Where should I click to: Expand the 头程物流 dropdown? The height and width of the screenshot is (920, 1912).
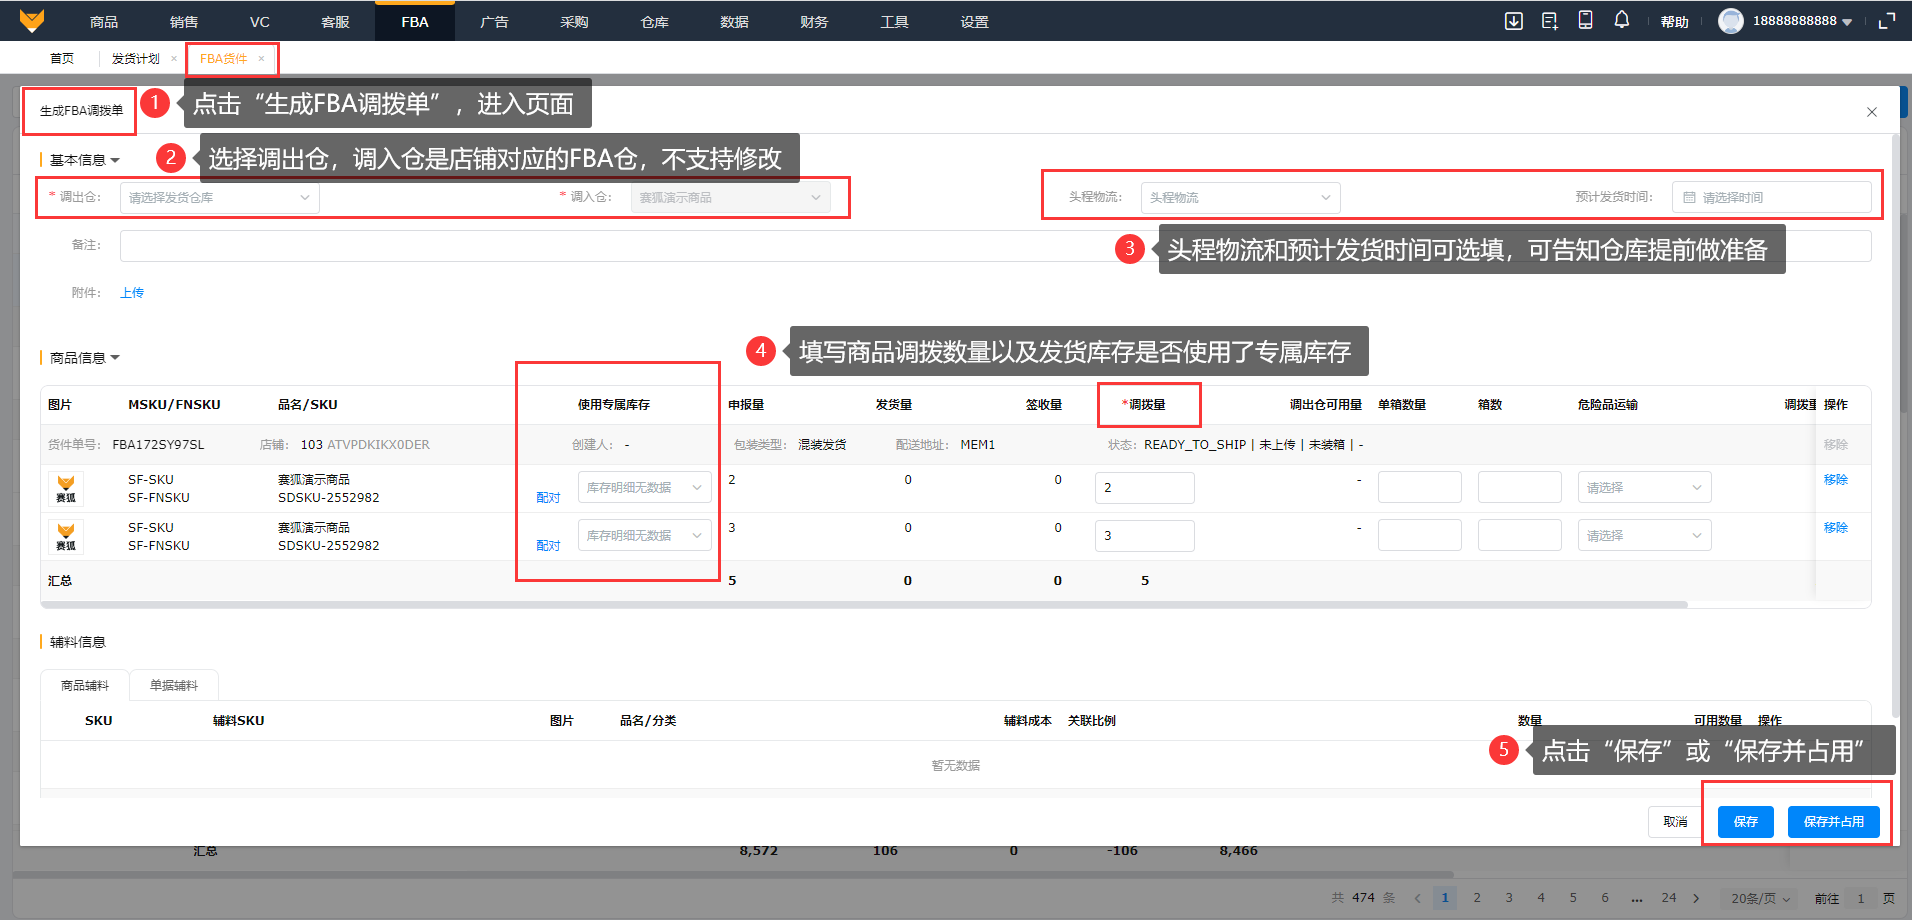click(x=1239, y=198)
